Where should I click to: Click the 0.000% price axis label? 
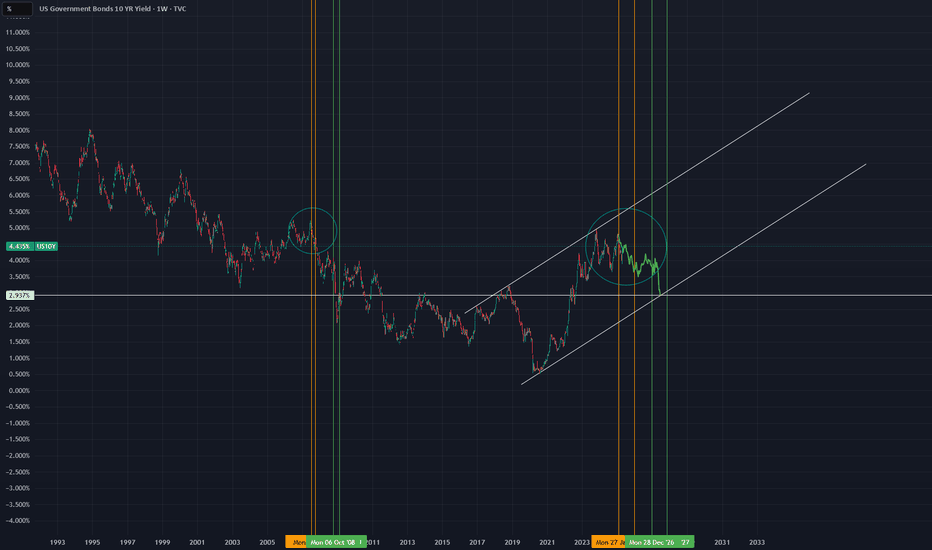tap(18, 391)
